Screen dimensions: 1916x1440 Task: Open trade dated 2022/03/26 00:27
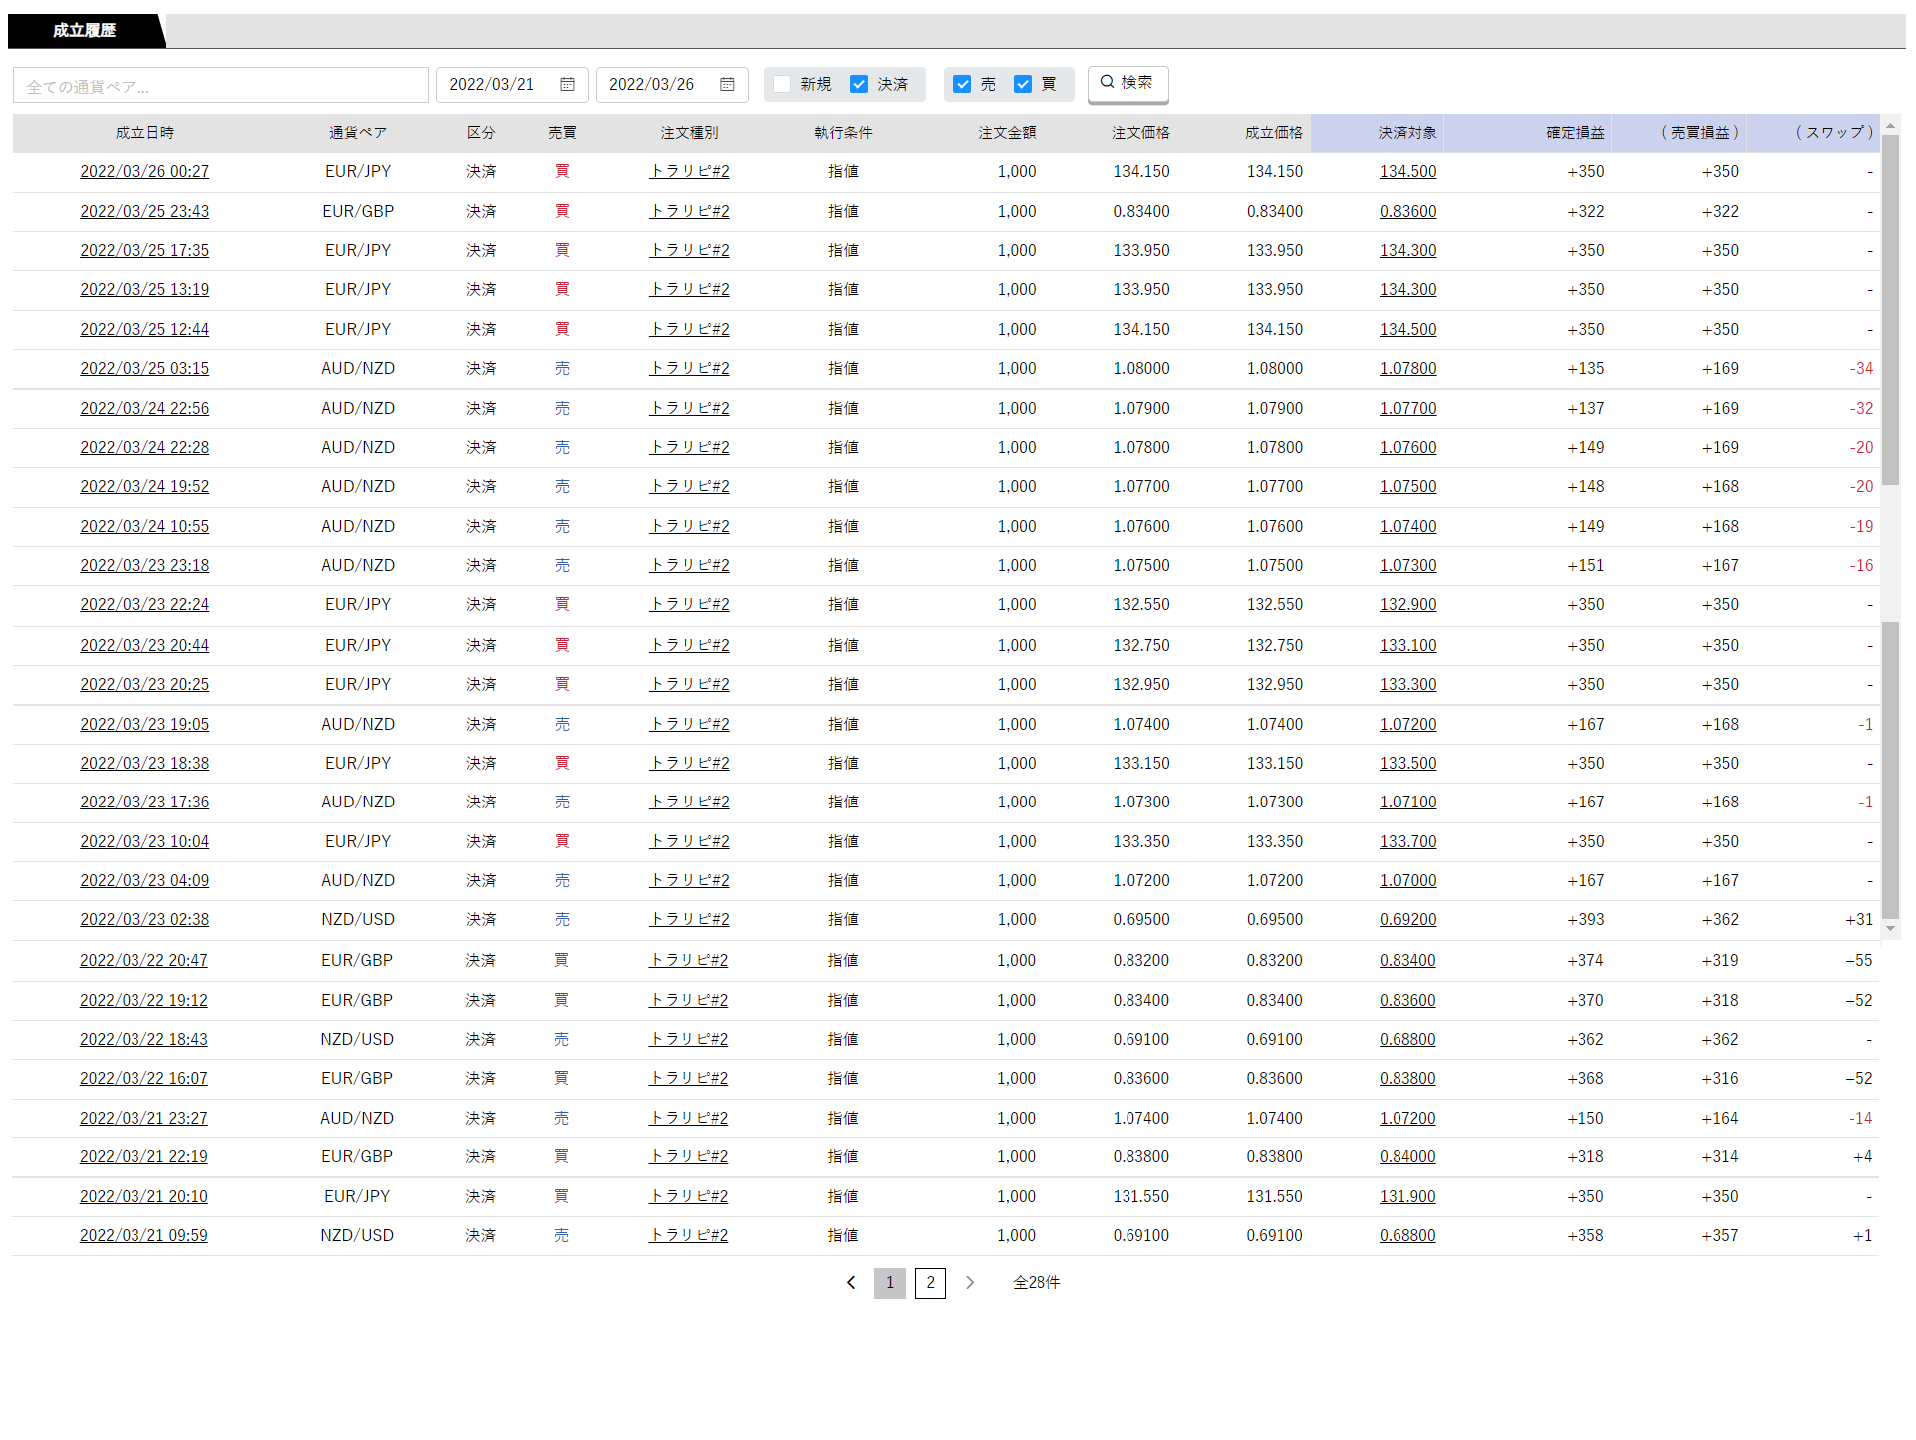pyautogui.click(x=145, y=172)
